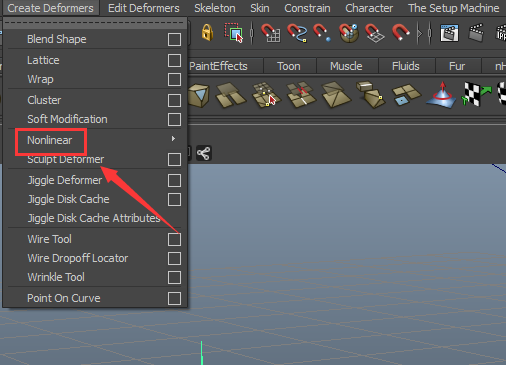Choose Jiggle Deformer entry
The height and width of the screenshot is (365, 506).
coord(65,180)
